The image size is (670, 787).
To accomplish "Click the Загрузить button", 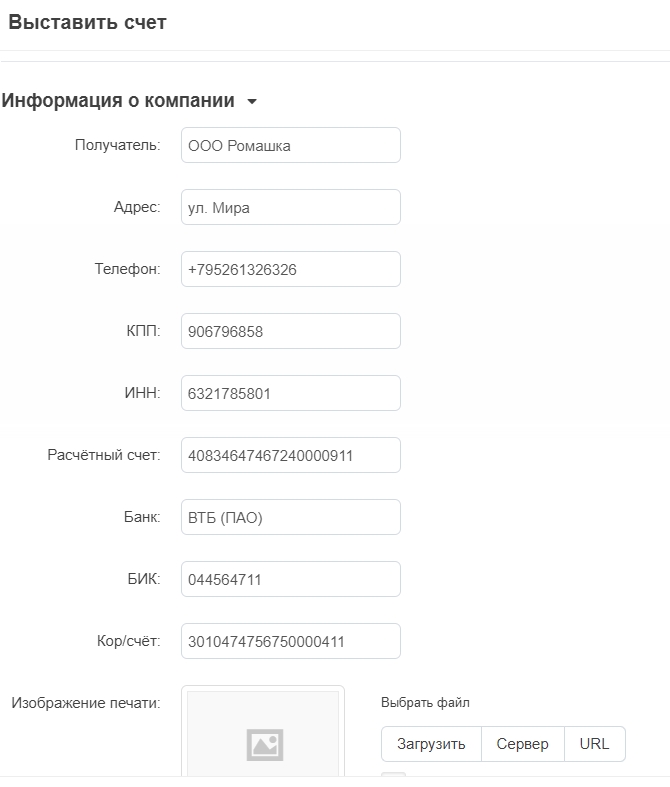I will 431,744.
